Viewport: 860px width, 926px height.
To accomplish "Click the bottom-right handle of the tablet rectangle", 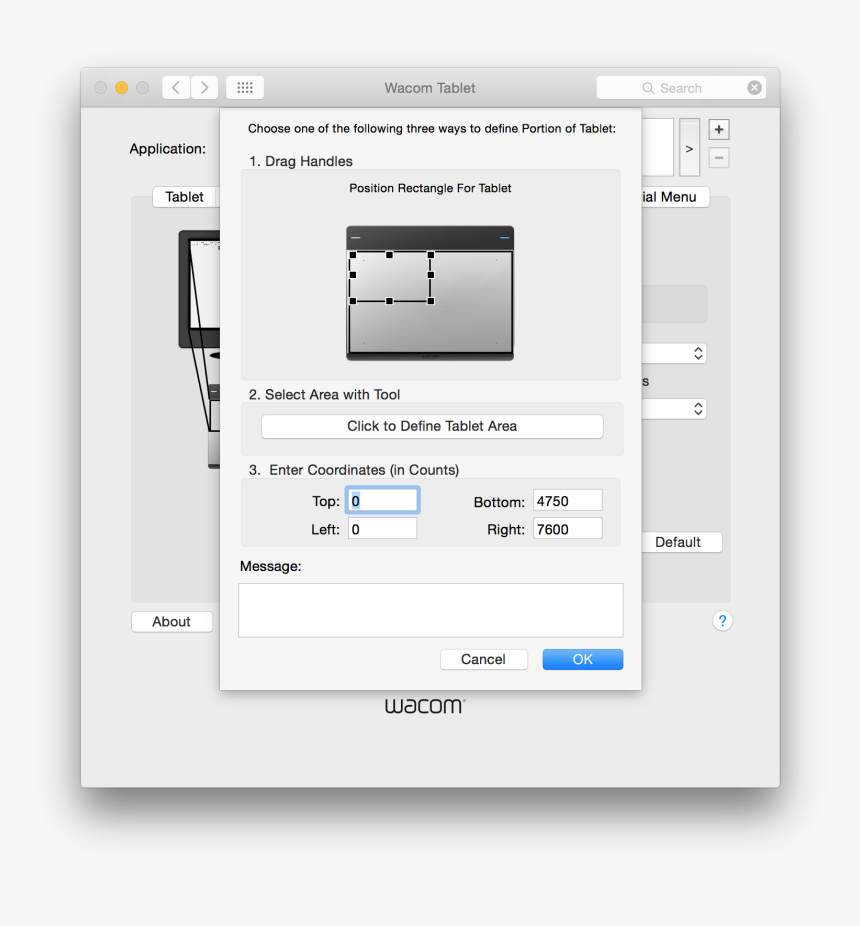I will [x=431, y=301].
